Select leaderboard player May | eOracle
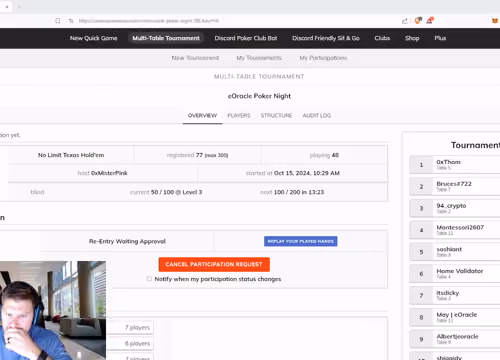This screenshot has width=500, height=360. [x=455, y=317]
